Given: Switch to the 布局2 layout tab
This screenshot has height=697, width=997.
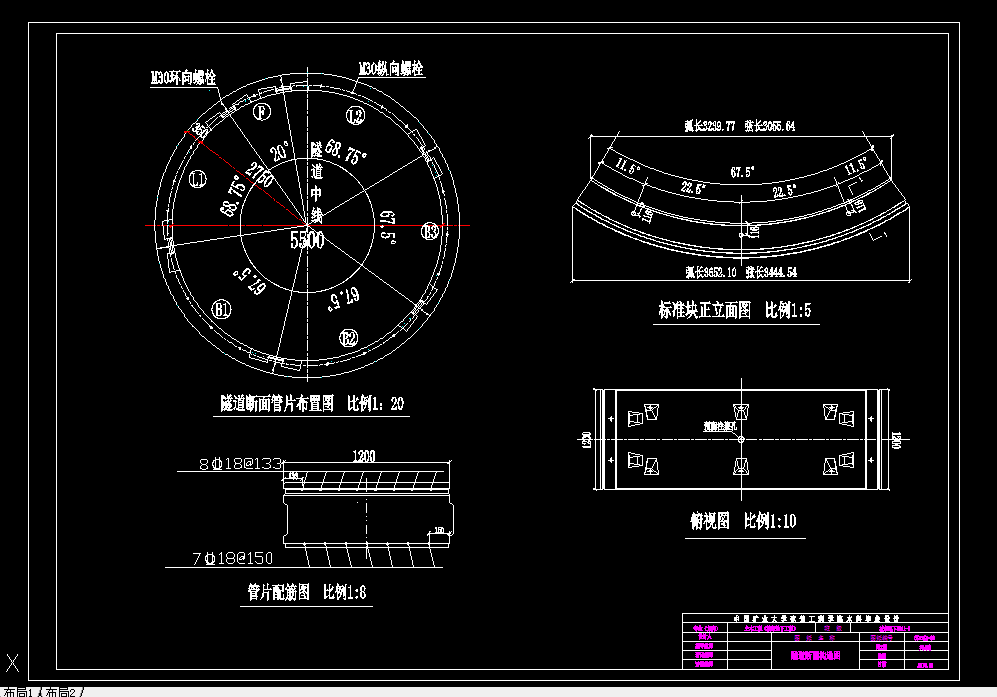Looking at the screenshot, I should [x=61, y=692].
